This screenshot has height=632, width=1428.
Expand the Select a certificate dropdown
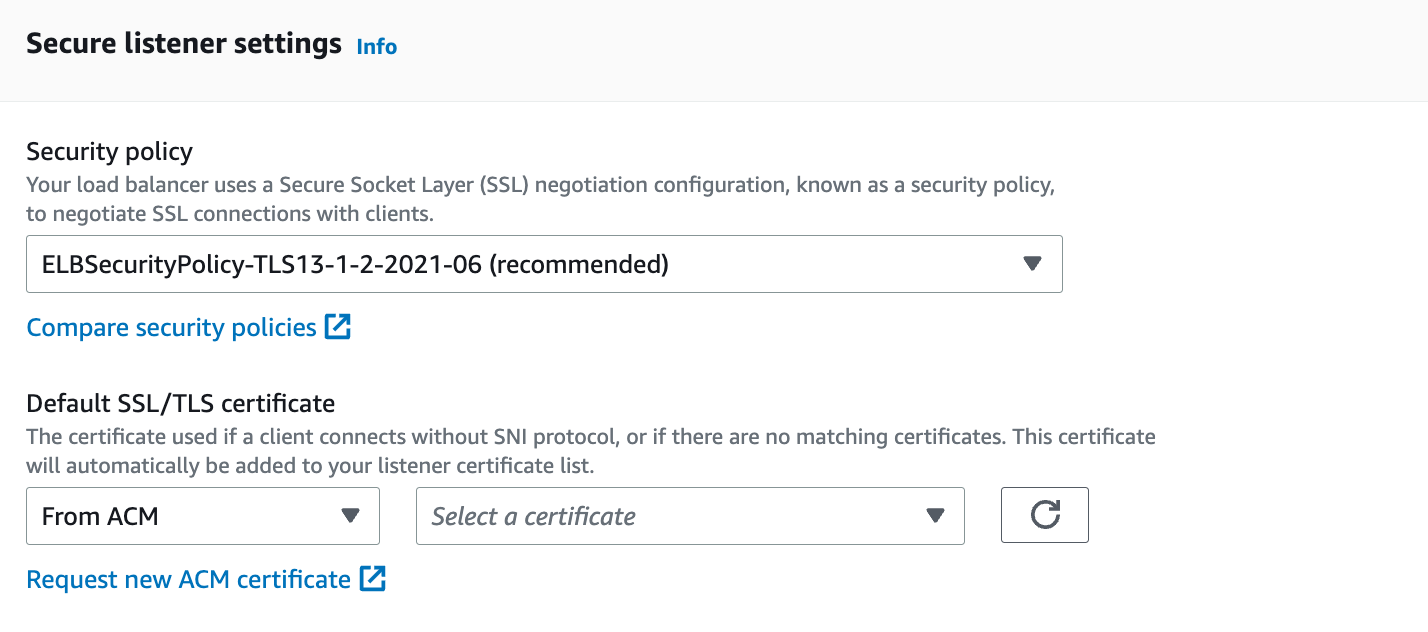coord(690,516)
